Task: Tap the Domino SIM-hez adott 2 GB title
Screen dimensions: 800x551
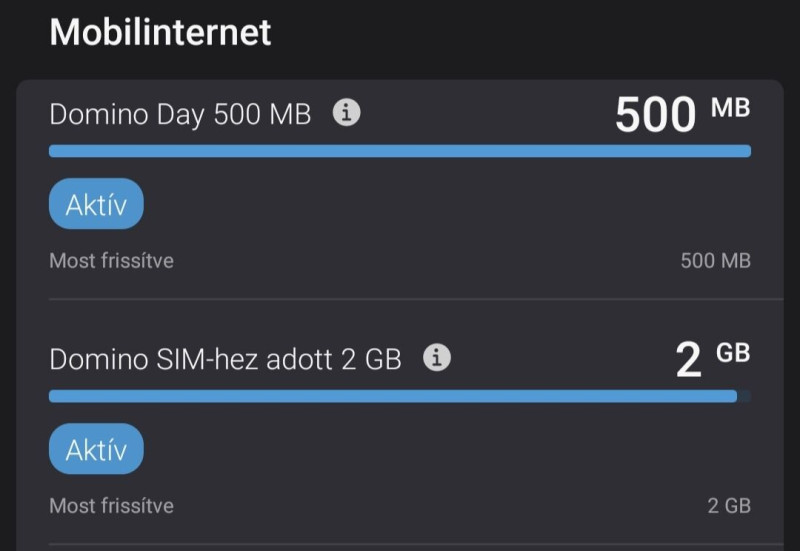Action: [x=226, y=359]
